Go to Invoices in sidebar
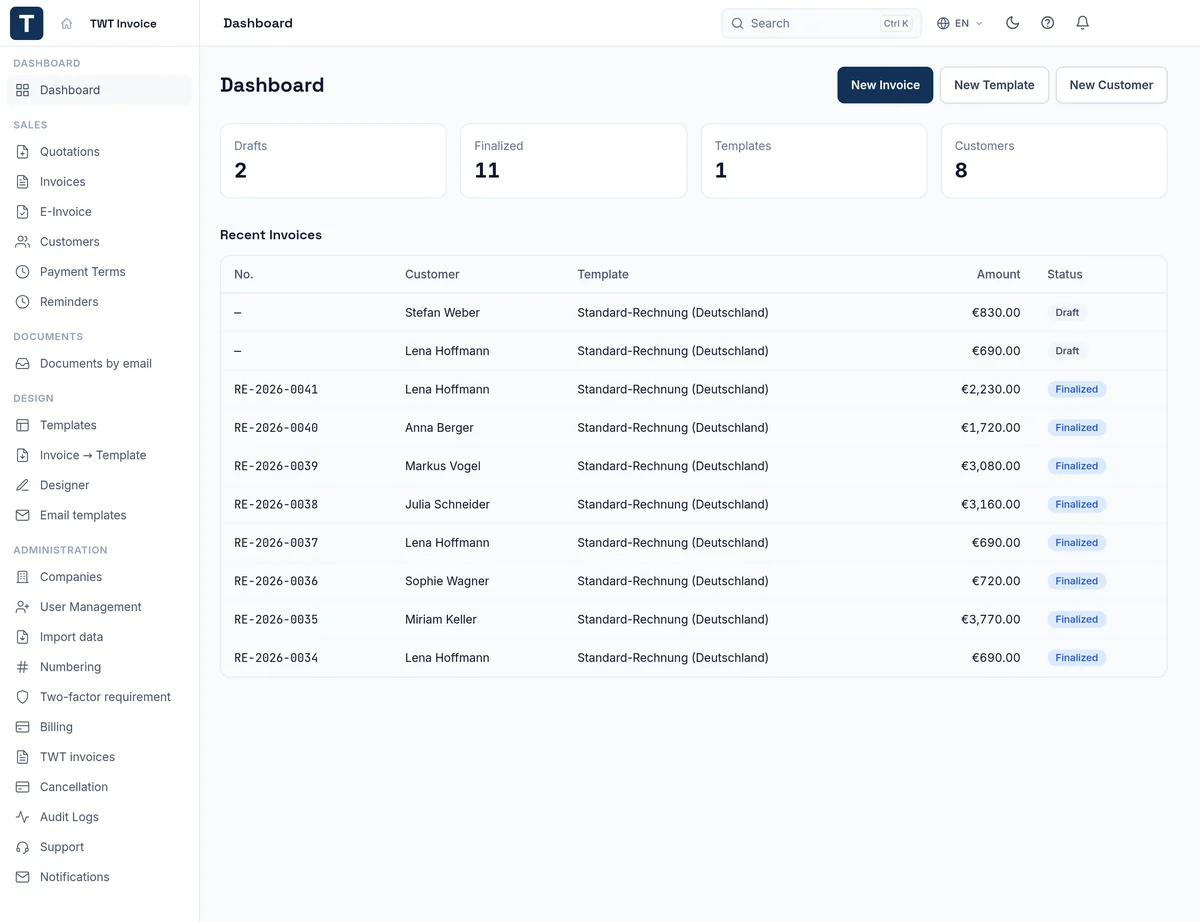 pyautogui.click(x=100, y=182)
